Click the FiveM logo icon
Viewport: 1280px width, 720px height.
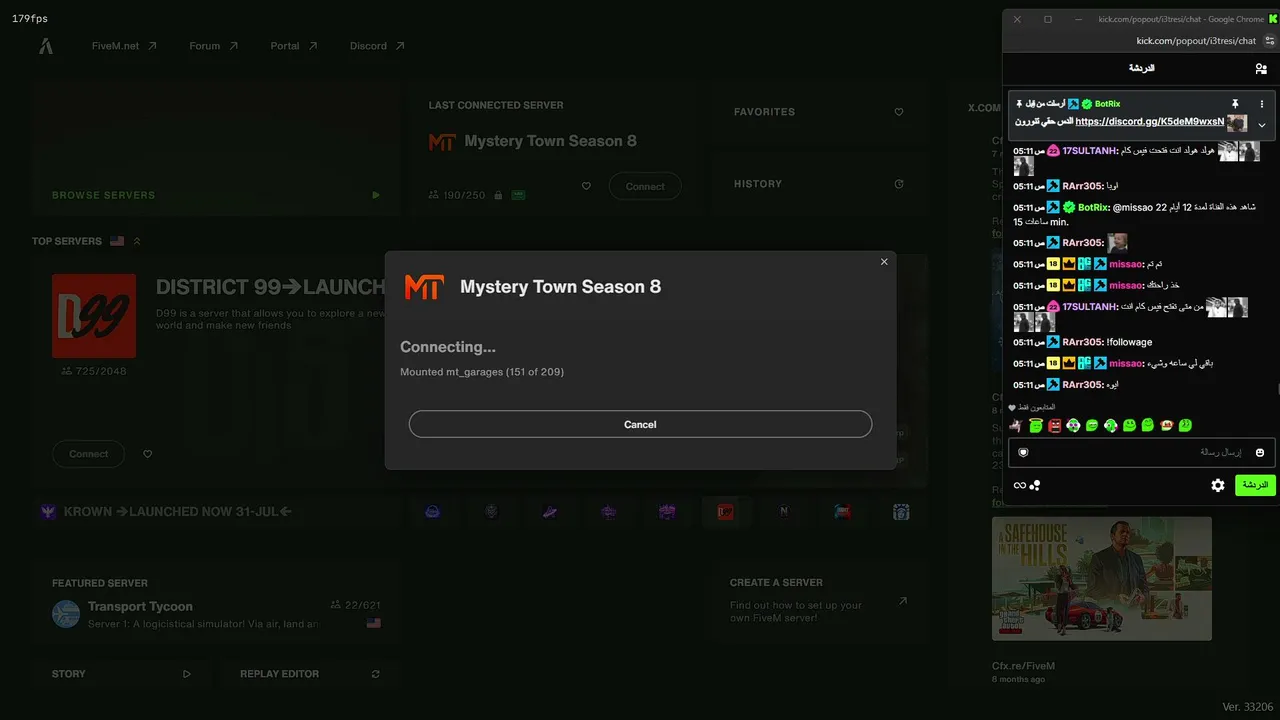point(46,46)
